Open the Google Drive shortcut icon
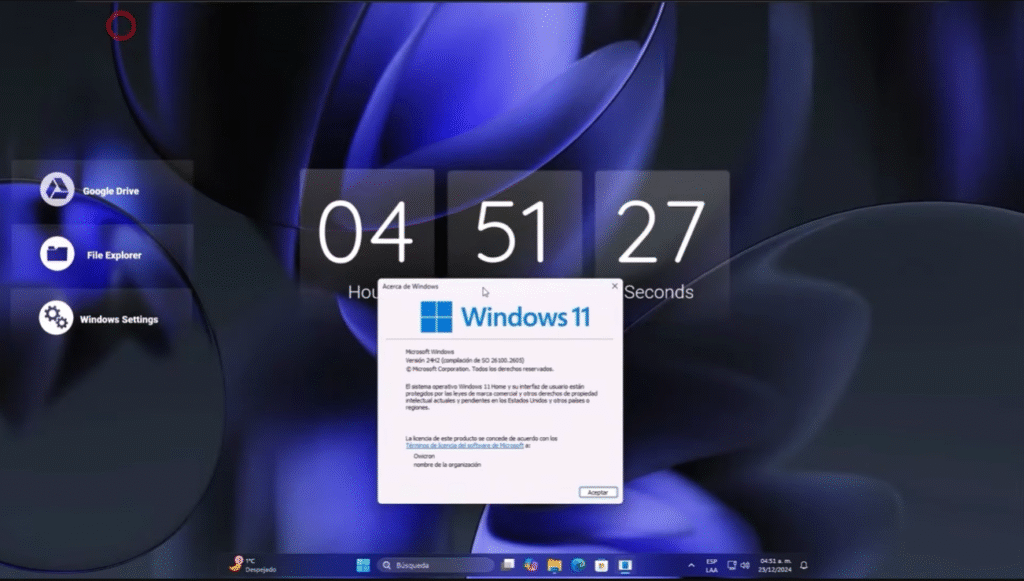The height and width of the screenshot is (581, 1024). tap(57, 190)
